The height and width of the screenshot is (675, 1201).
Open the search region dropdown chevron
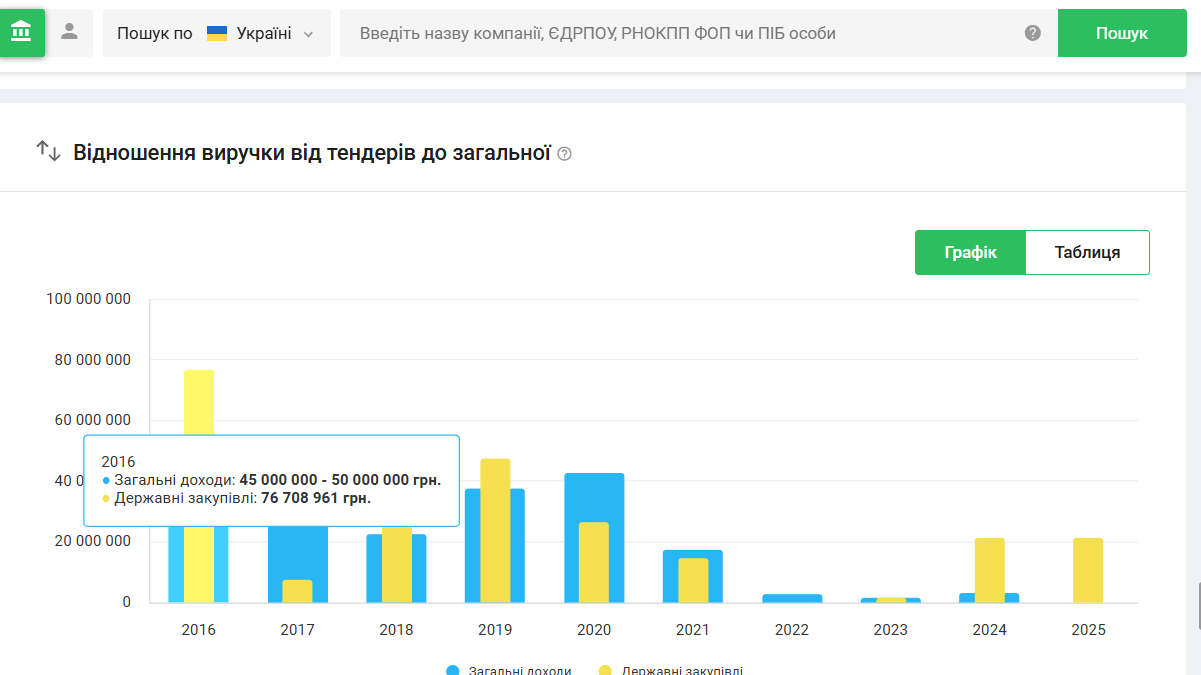[x=309, y=34]
